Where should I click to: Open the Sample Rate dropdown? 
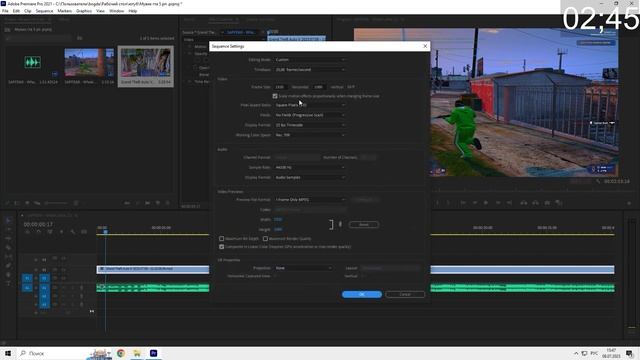310,167
